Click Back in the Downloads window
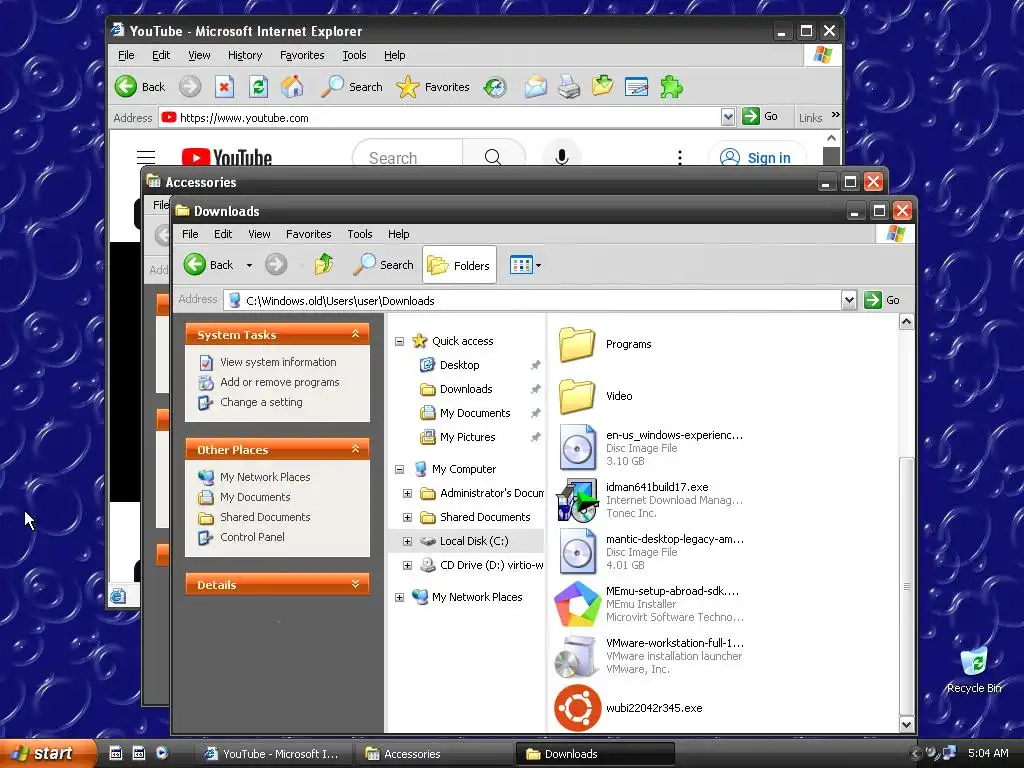Viewport: 1024px width, 768px height. [208, 264]
